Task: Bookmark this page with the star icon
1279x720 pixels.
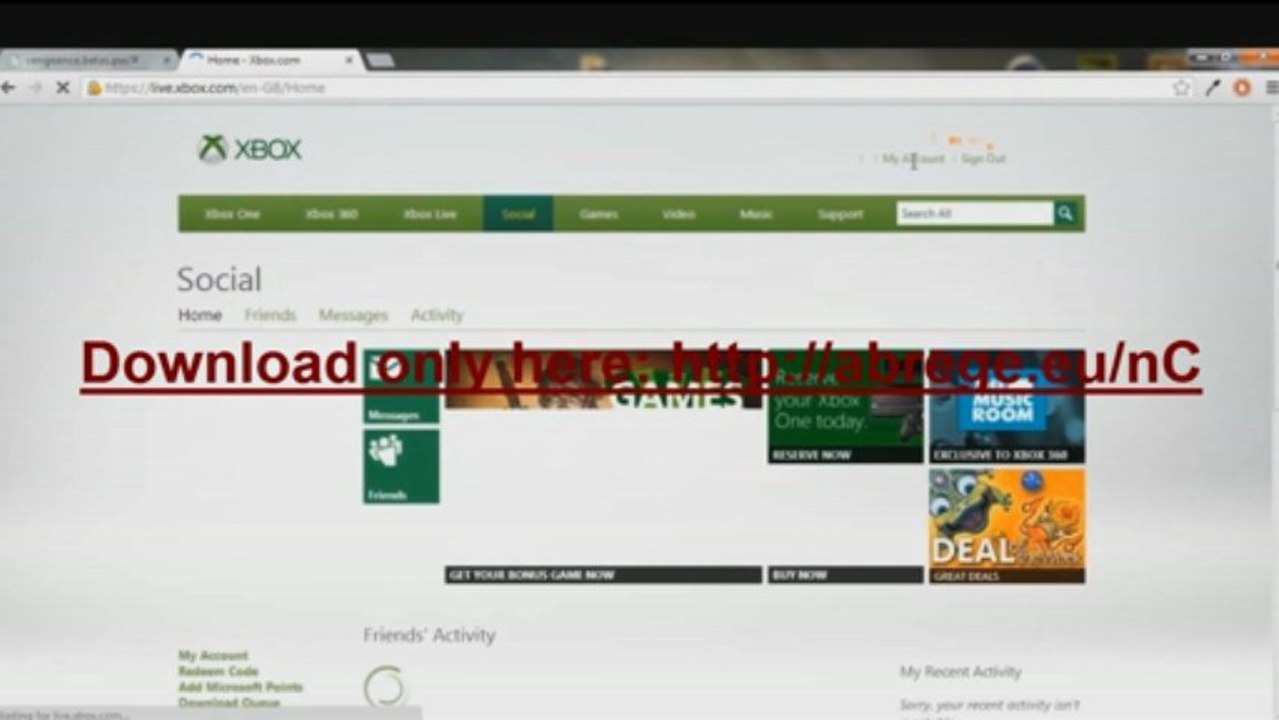Action: point(1182,88)
